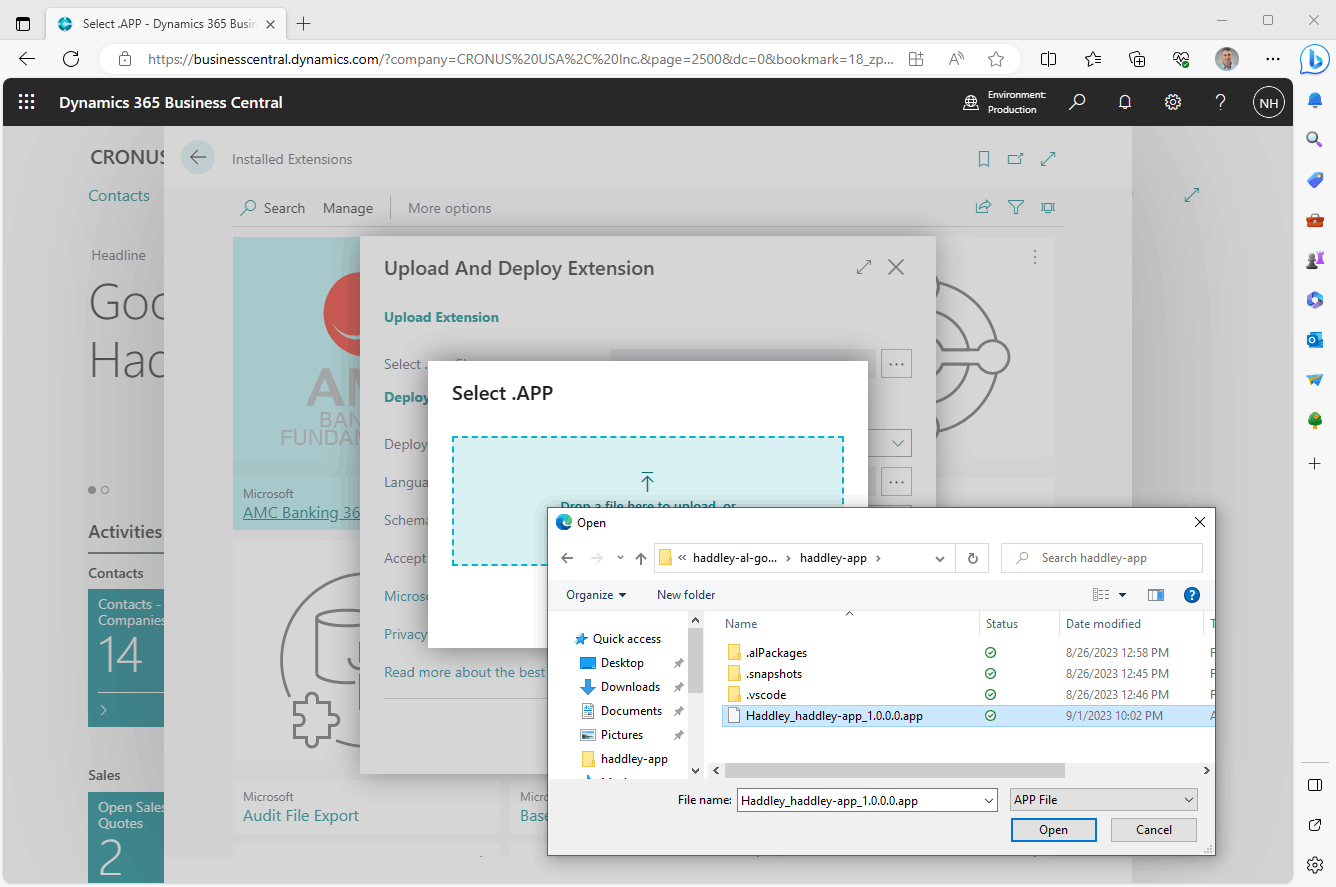Click New folder in dialog toolbar

pos(686,595)
